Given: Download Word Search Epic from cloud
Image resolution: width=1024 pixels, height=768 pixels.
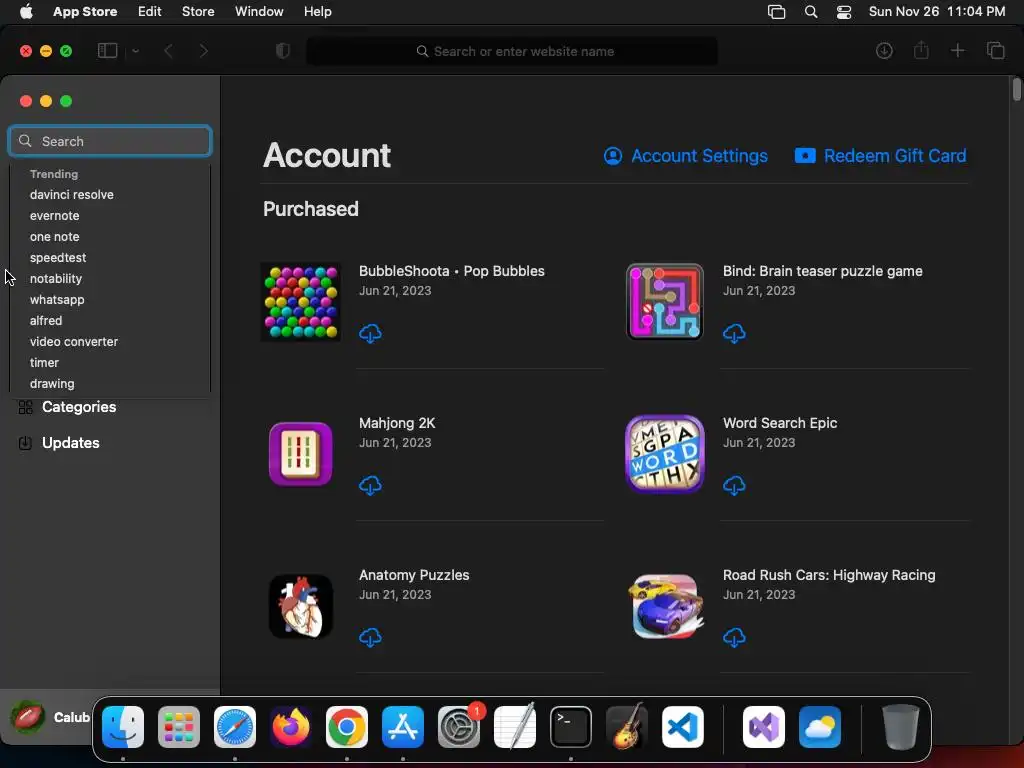Looking at the screenshot, I should point(734,485).
